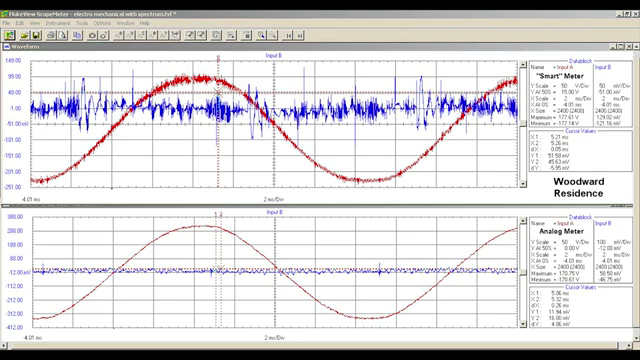Jump to last record with skip-forward icon
The width and height of the screenshot is (640, 360).
[300, 36]
